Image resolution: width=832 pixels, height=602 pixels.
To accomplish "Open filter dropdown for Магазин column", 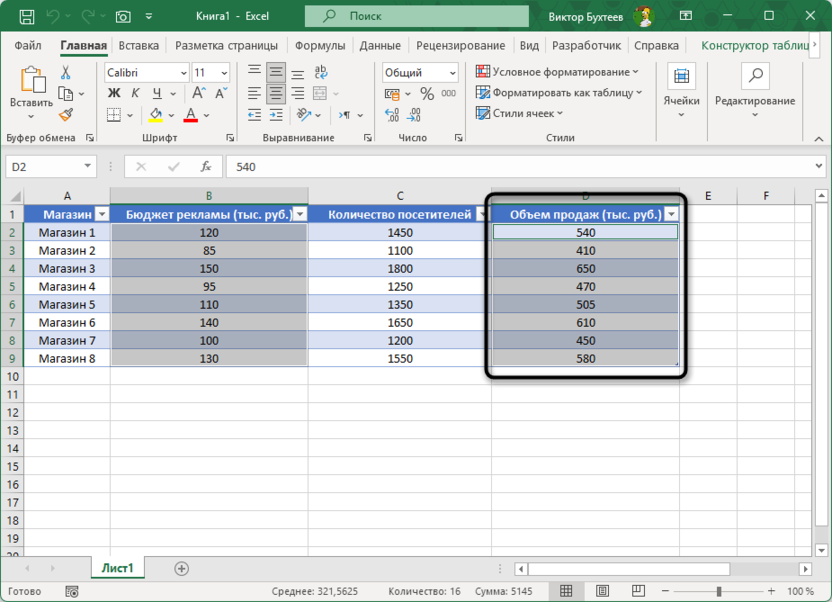I will [101, 214].
